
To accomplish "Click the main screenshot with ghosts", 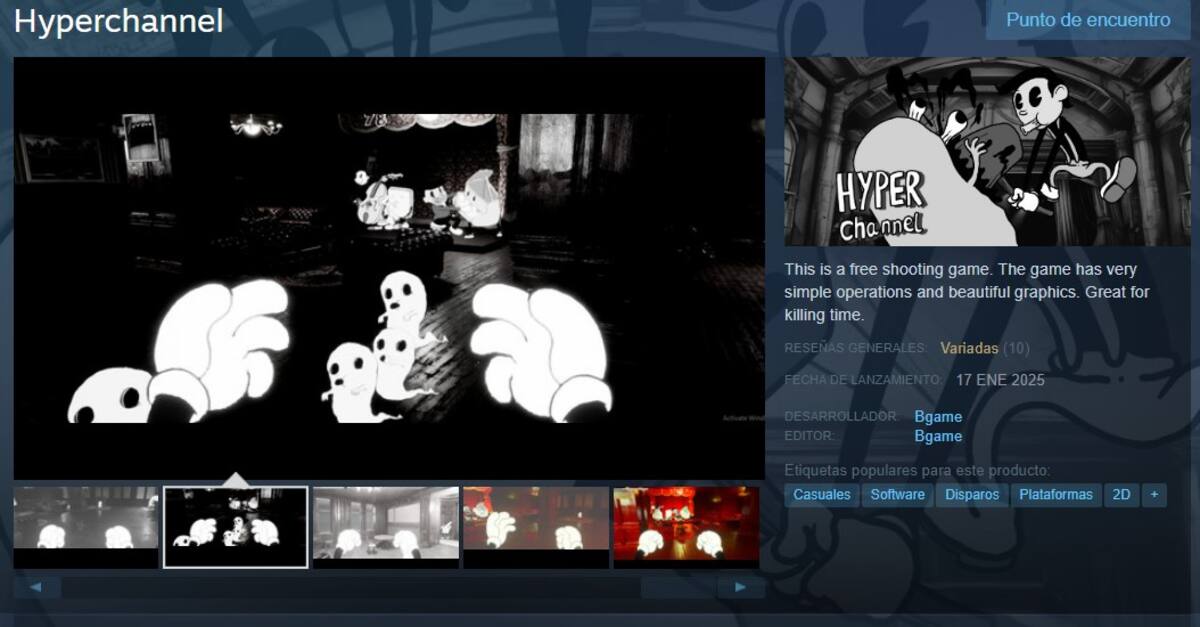I will pos(389,268).
